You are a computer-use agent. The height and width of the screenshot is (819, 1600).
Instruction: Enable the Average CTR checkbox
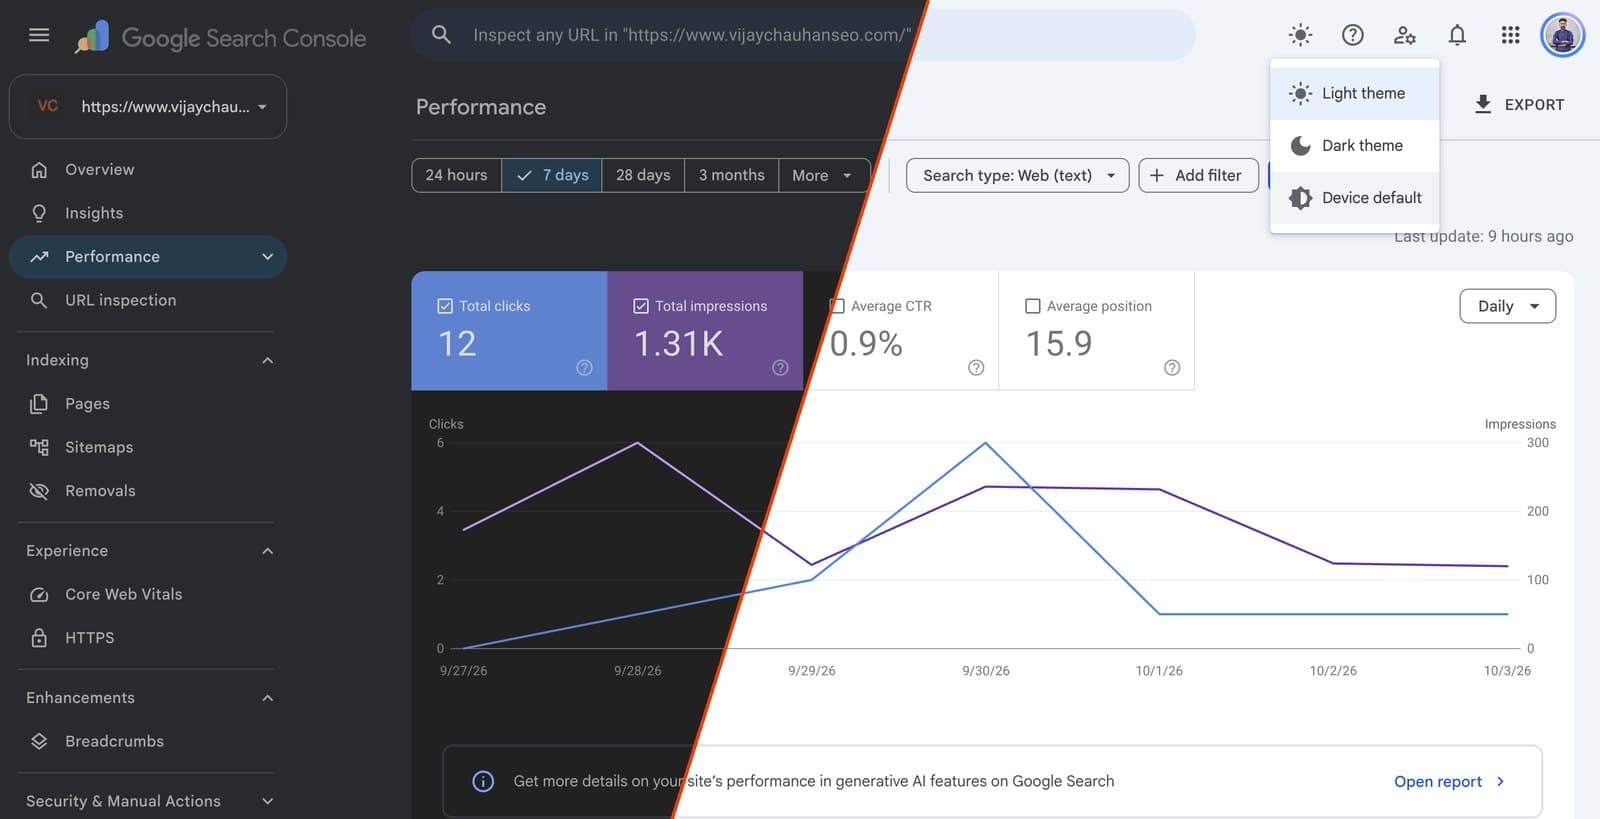[x=837, y=306]
